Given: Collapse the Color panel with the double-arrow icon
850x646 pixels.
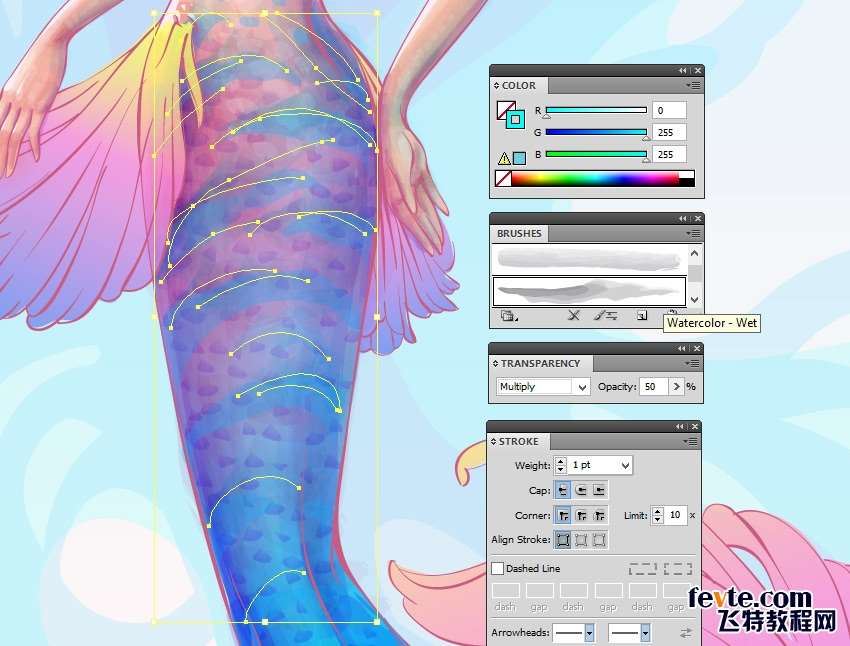Looking at the screenshot, I should point(682,70).
